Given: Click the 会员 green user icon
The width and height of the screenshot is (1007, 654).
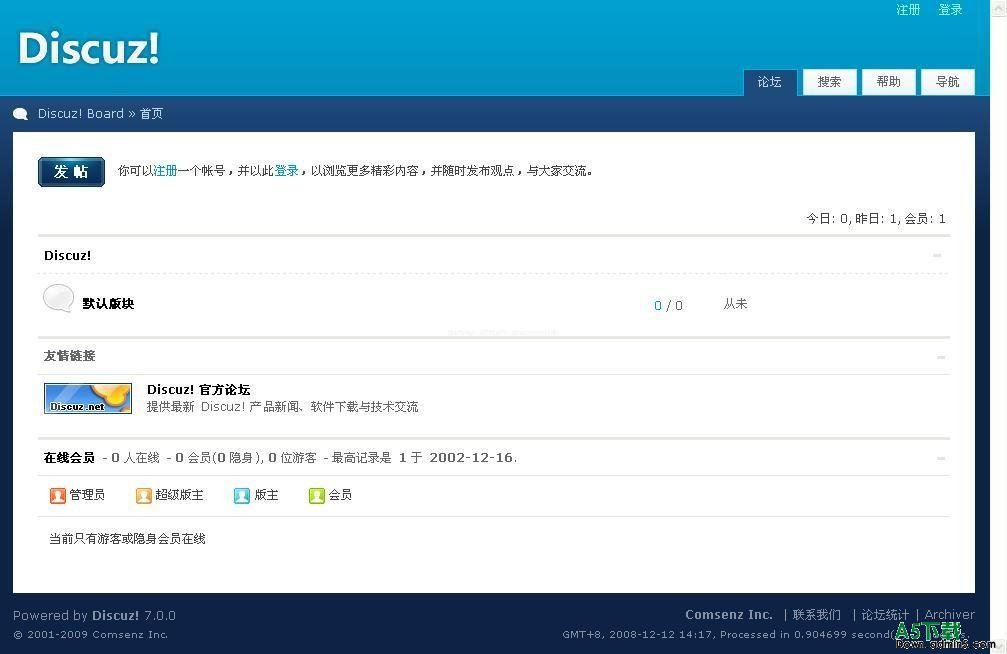Looking at the screenshot, I should [316, 495].
